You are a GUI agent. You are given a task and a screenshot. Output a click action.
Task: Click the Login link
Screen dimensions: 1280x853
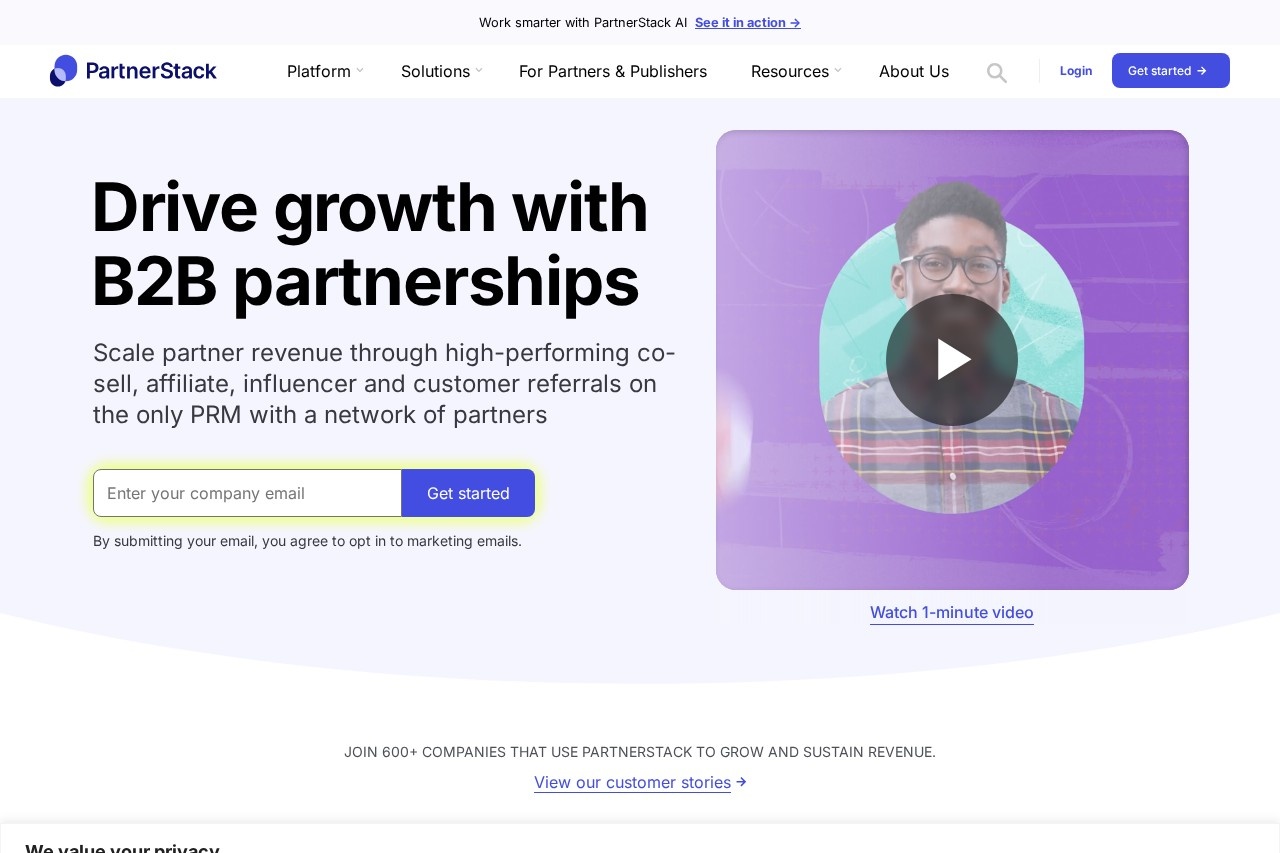1076,71
